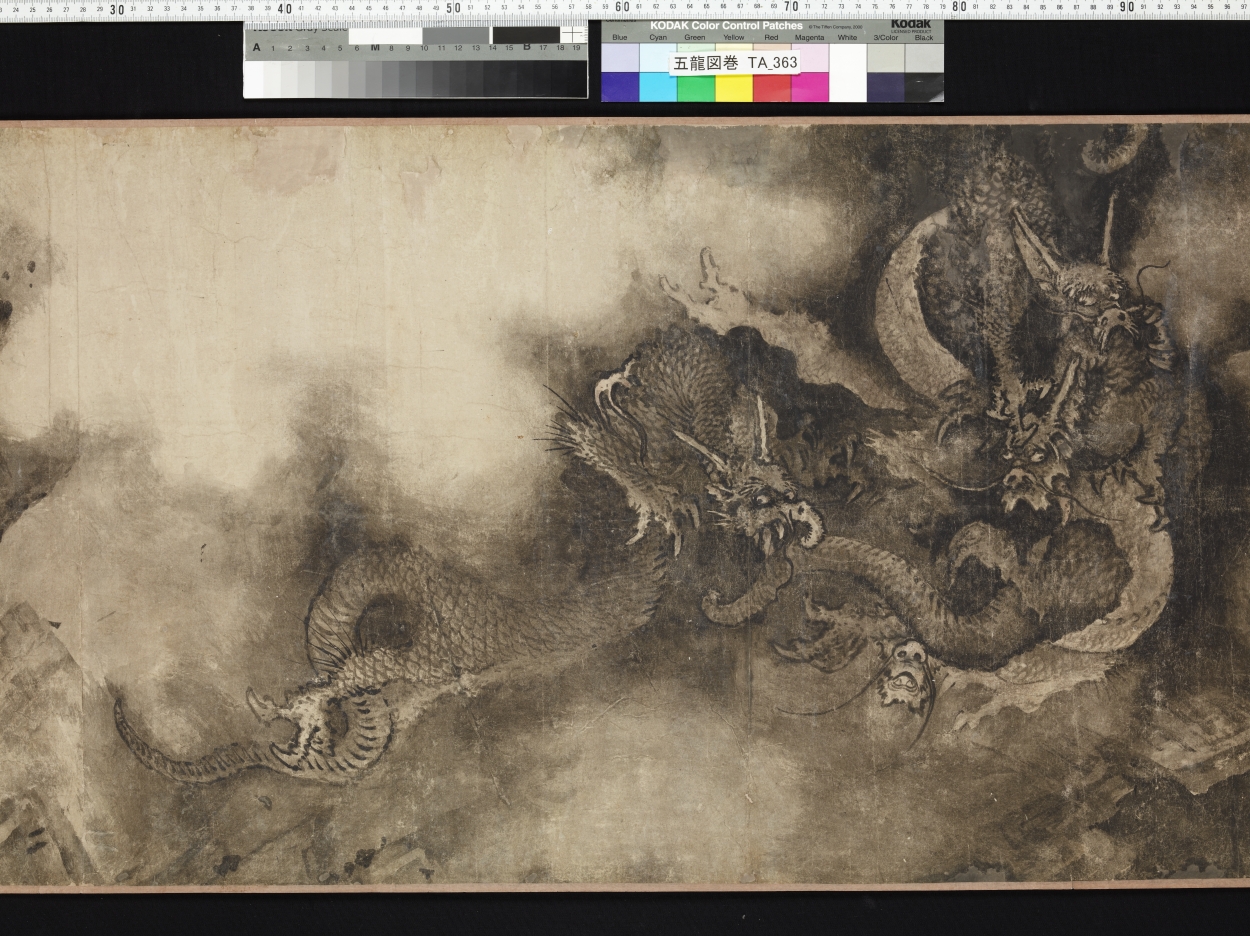The width and height of the screenshot is (1250, 936).
Task: Click the saturated cyan color patch
Action: [658, 87]
